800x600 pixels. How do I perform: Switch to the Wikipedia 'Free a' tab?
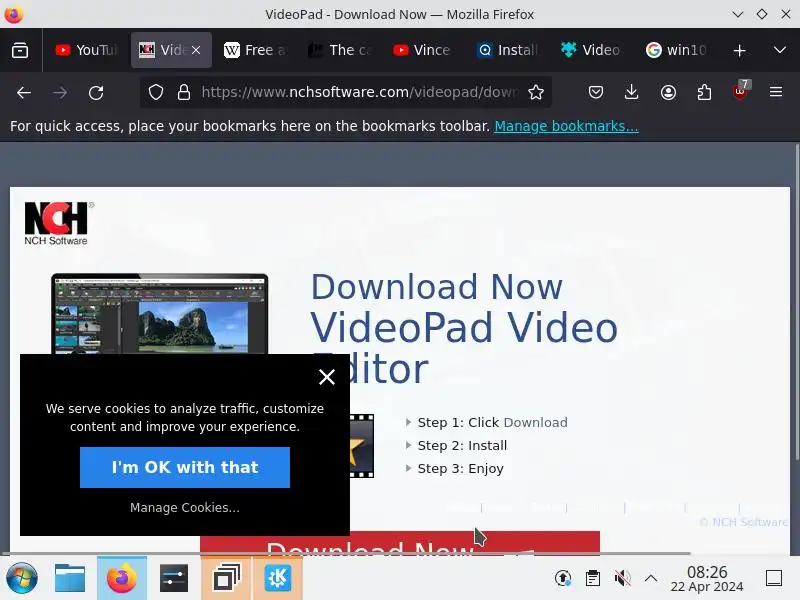[x=255, y=50]
